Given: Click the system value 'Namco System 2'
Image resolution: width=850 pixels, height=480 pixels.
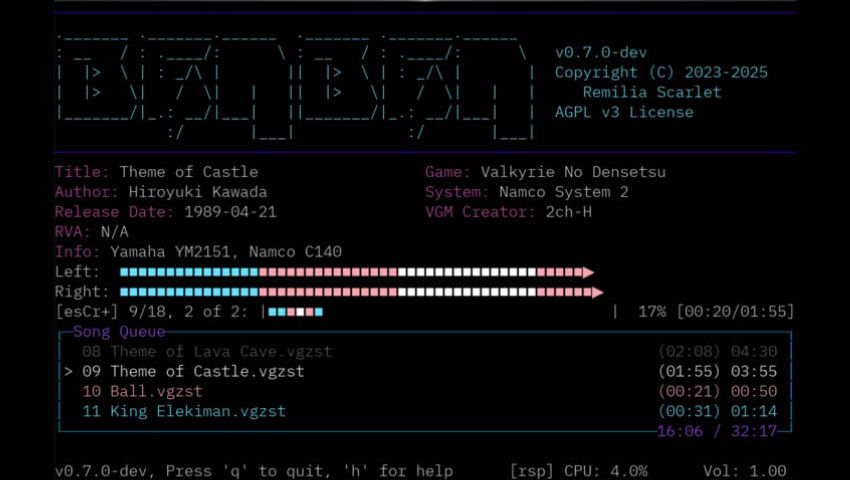Looking at the screenshot, I should tap(564, 192).
